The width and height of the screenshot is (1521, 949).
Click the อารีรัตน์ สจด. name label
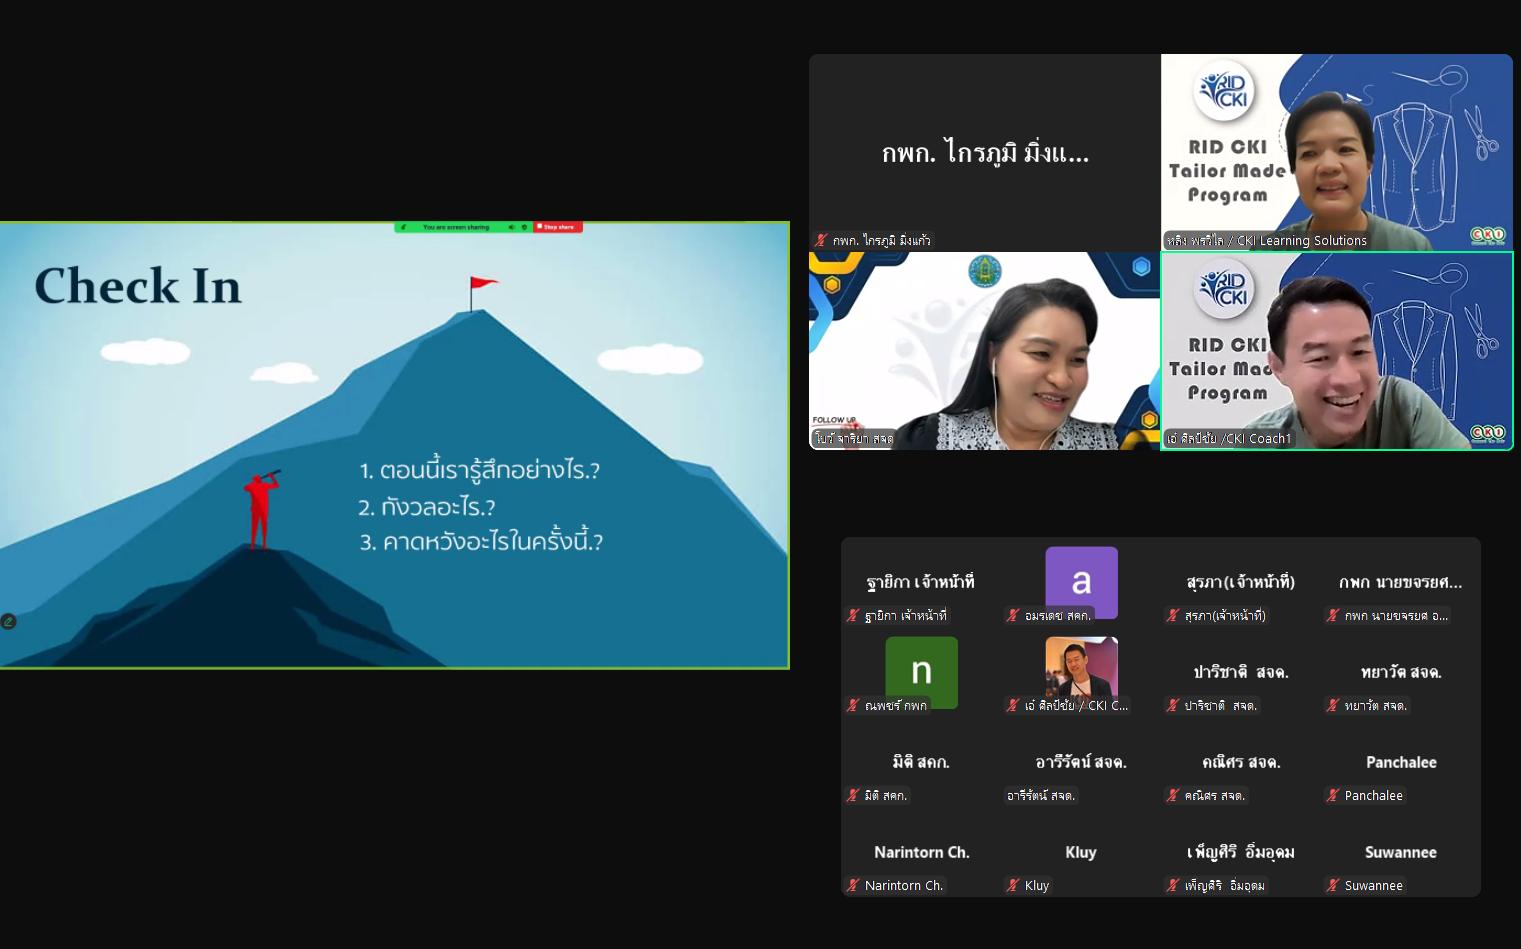click(1041, 796)
